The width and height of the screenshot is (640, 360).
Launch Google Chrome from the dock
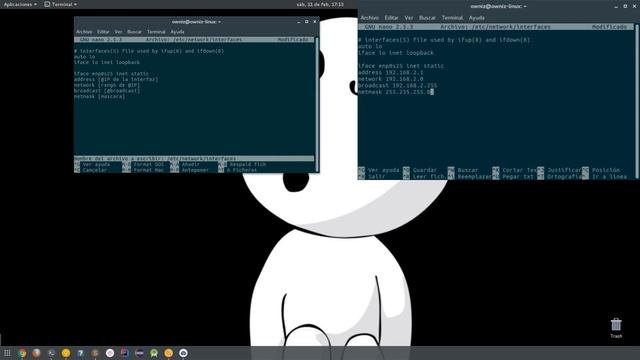[22, 353]
